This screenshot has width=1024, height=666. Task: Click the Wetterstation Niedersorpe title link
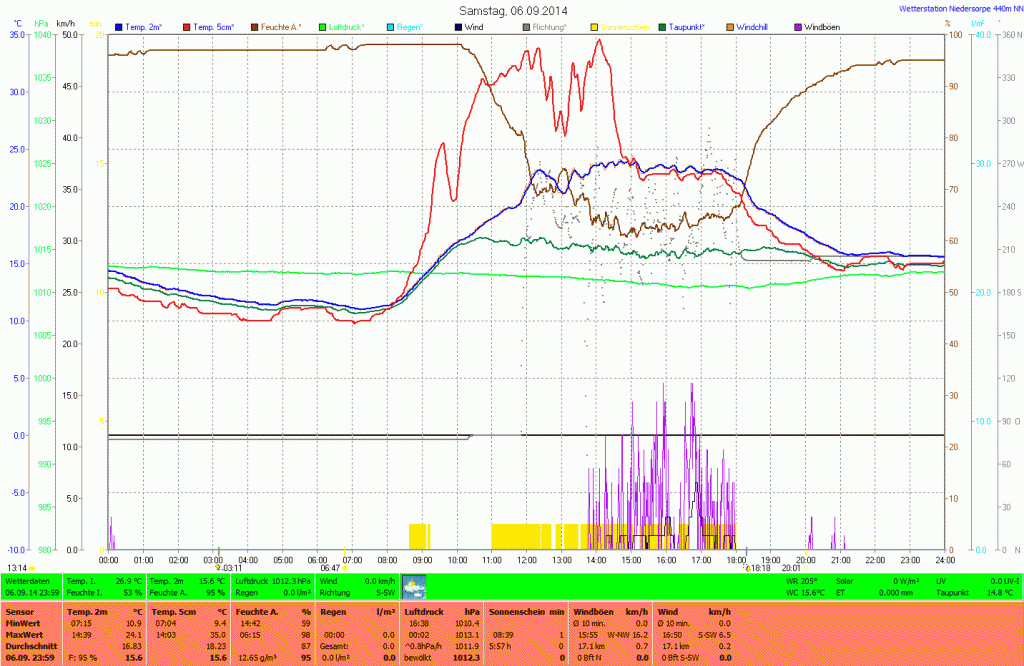coord(956,9)
